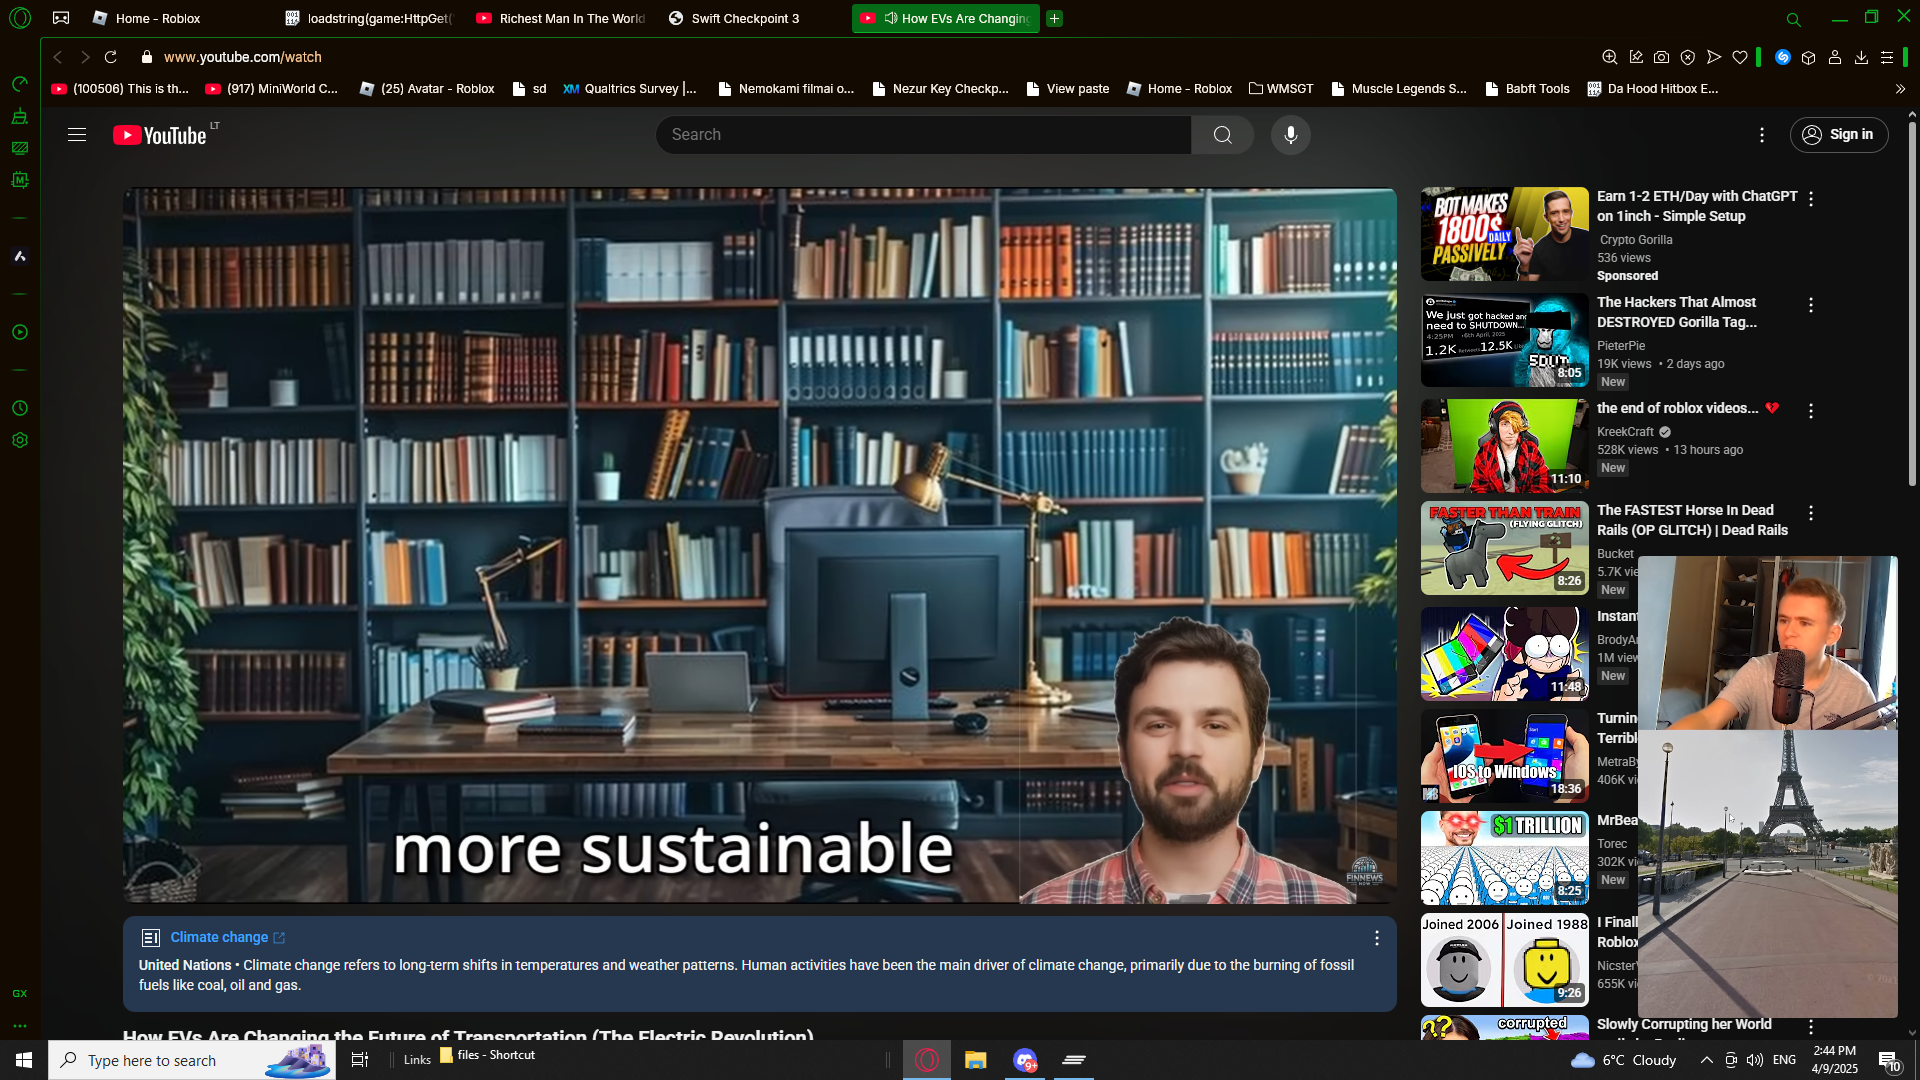Screen dimensions: 1920x1080
Task: Switch to Home - Roblox tab
Action: (x=158, y=18)
